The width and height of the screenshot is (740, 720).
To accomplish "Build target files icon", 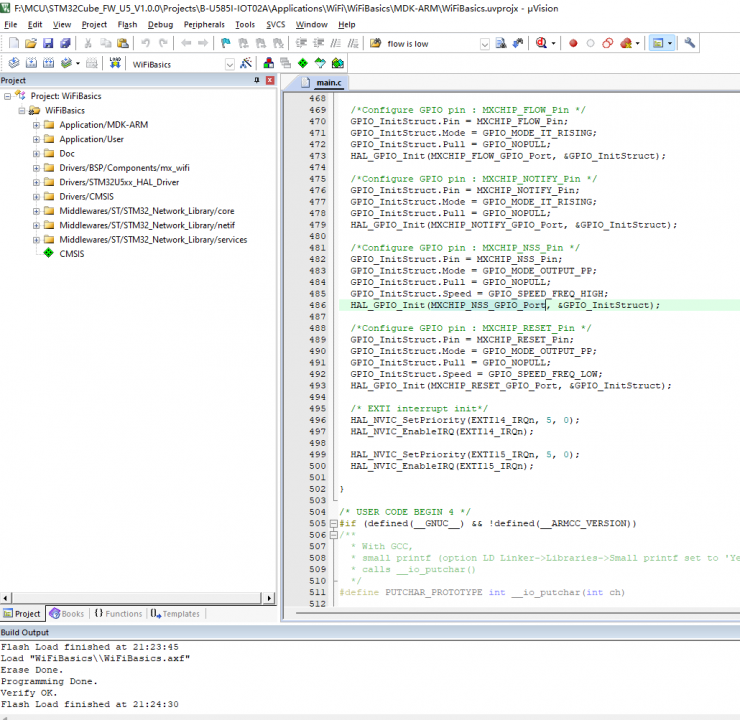I will point(31,63).
